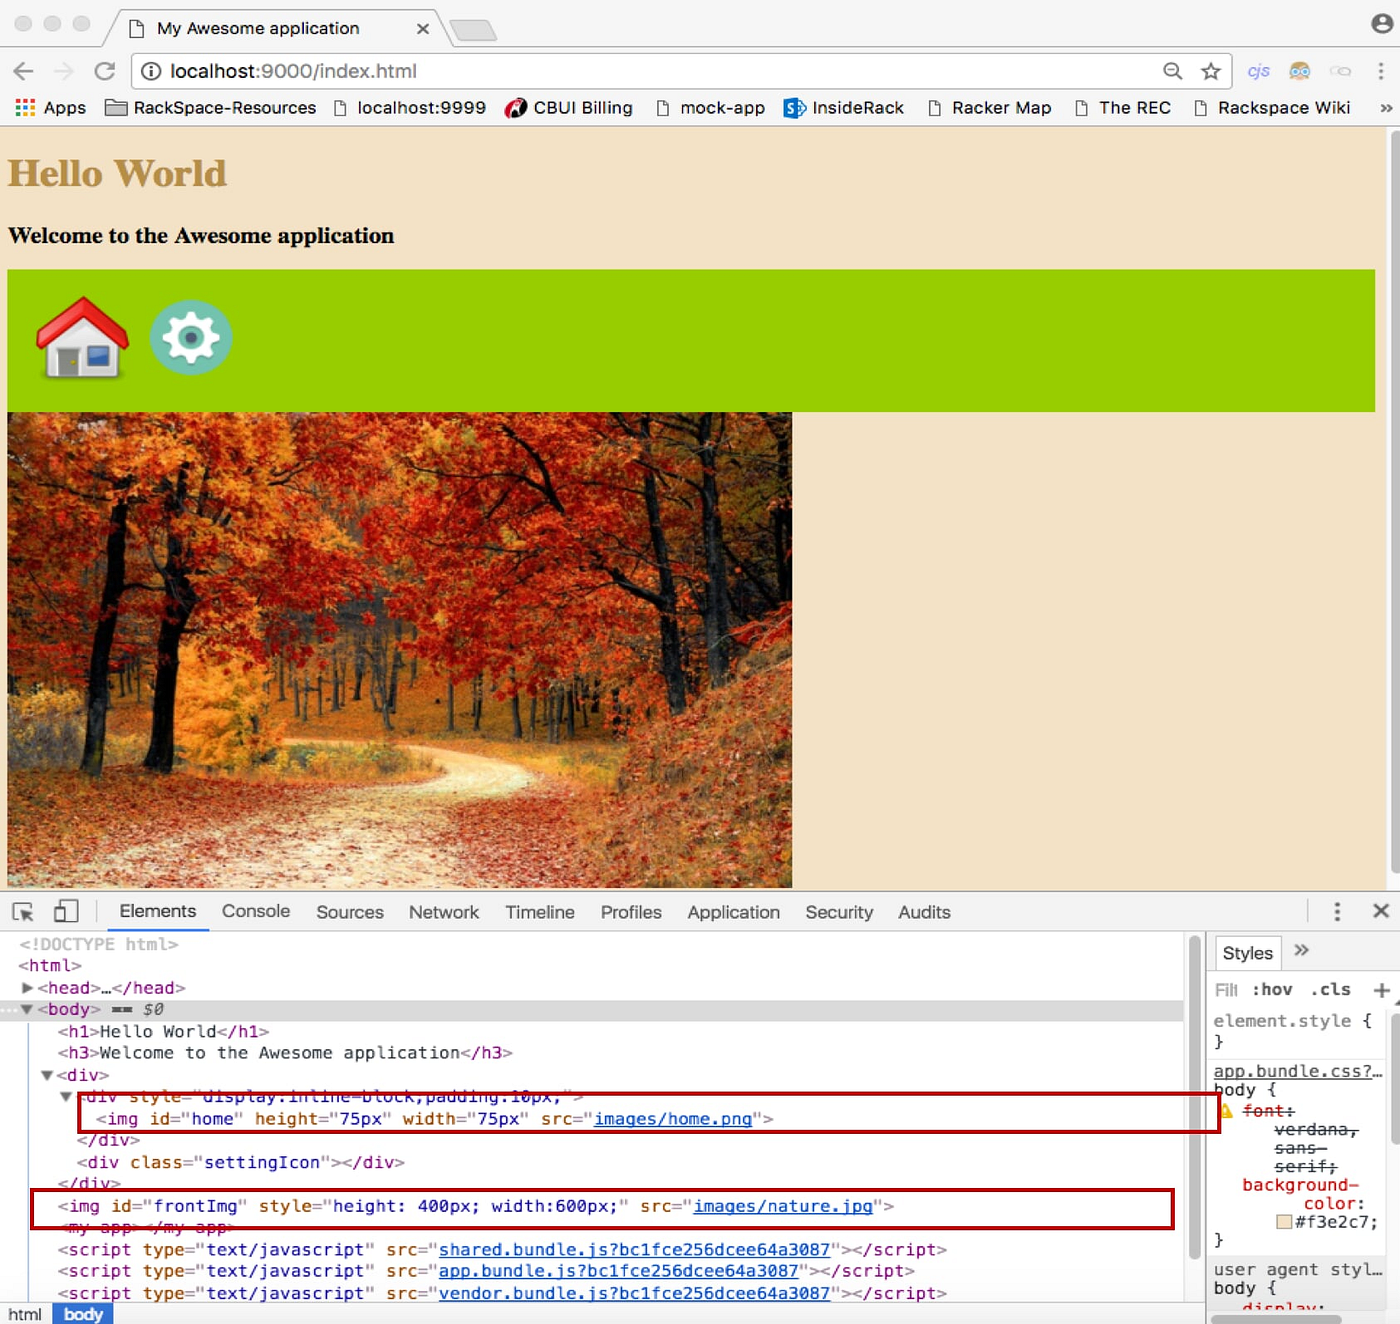Expand the head node in DOM tree
1400x1324 pixels.
pyautogui.click(x=27, y=988)
